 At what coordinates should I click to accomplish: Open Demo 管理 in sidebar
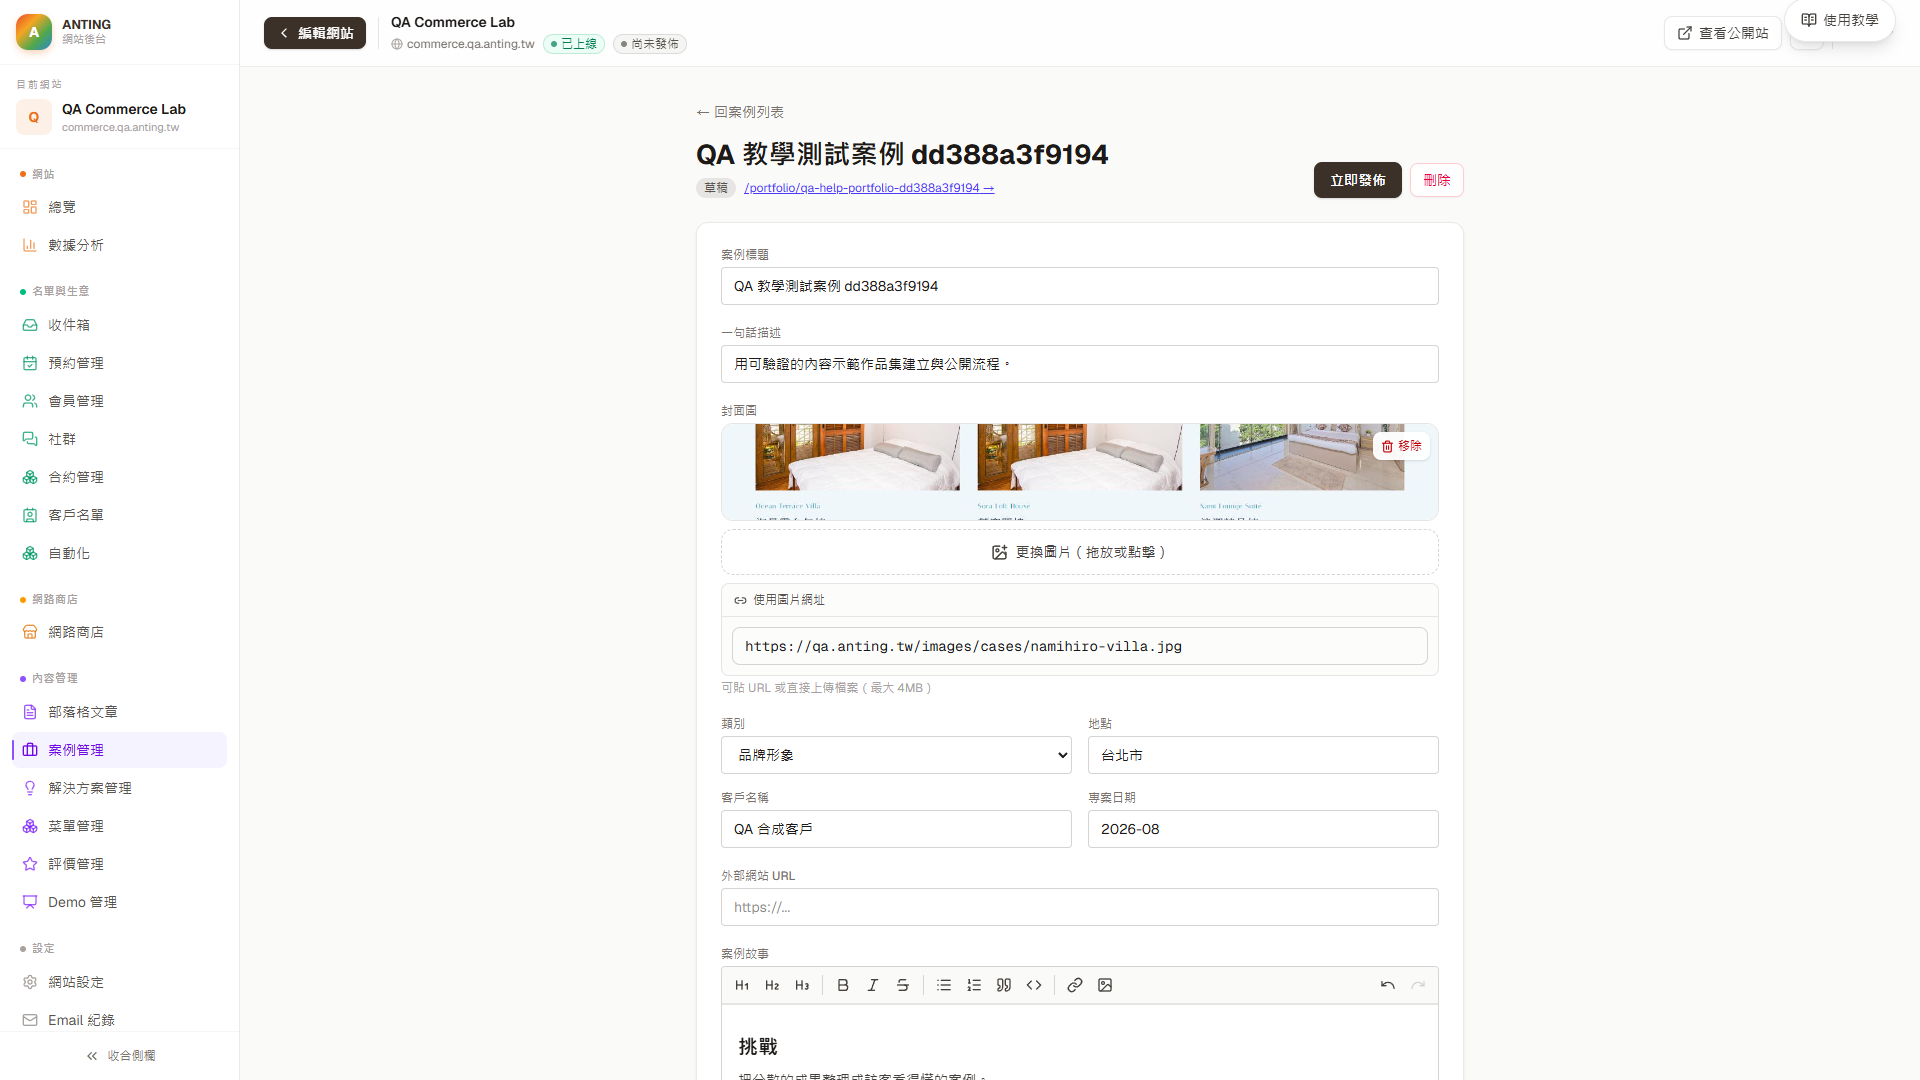tap(120, 902)
